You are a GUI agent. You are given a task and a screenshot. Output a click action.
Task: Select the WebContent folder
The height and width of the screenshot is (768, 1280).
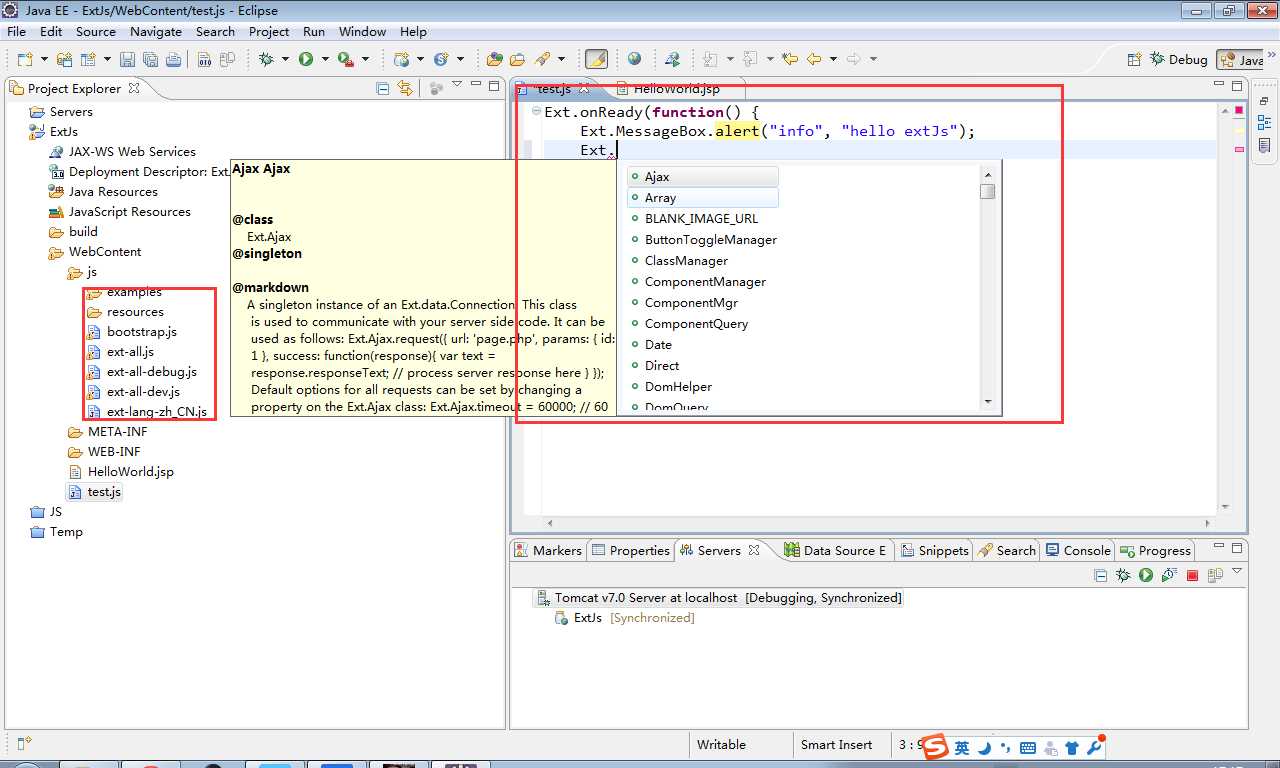(x=105, y=252)
